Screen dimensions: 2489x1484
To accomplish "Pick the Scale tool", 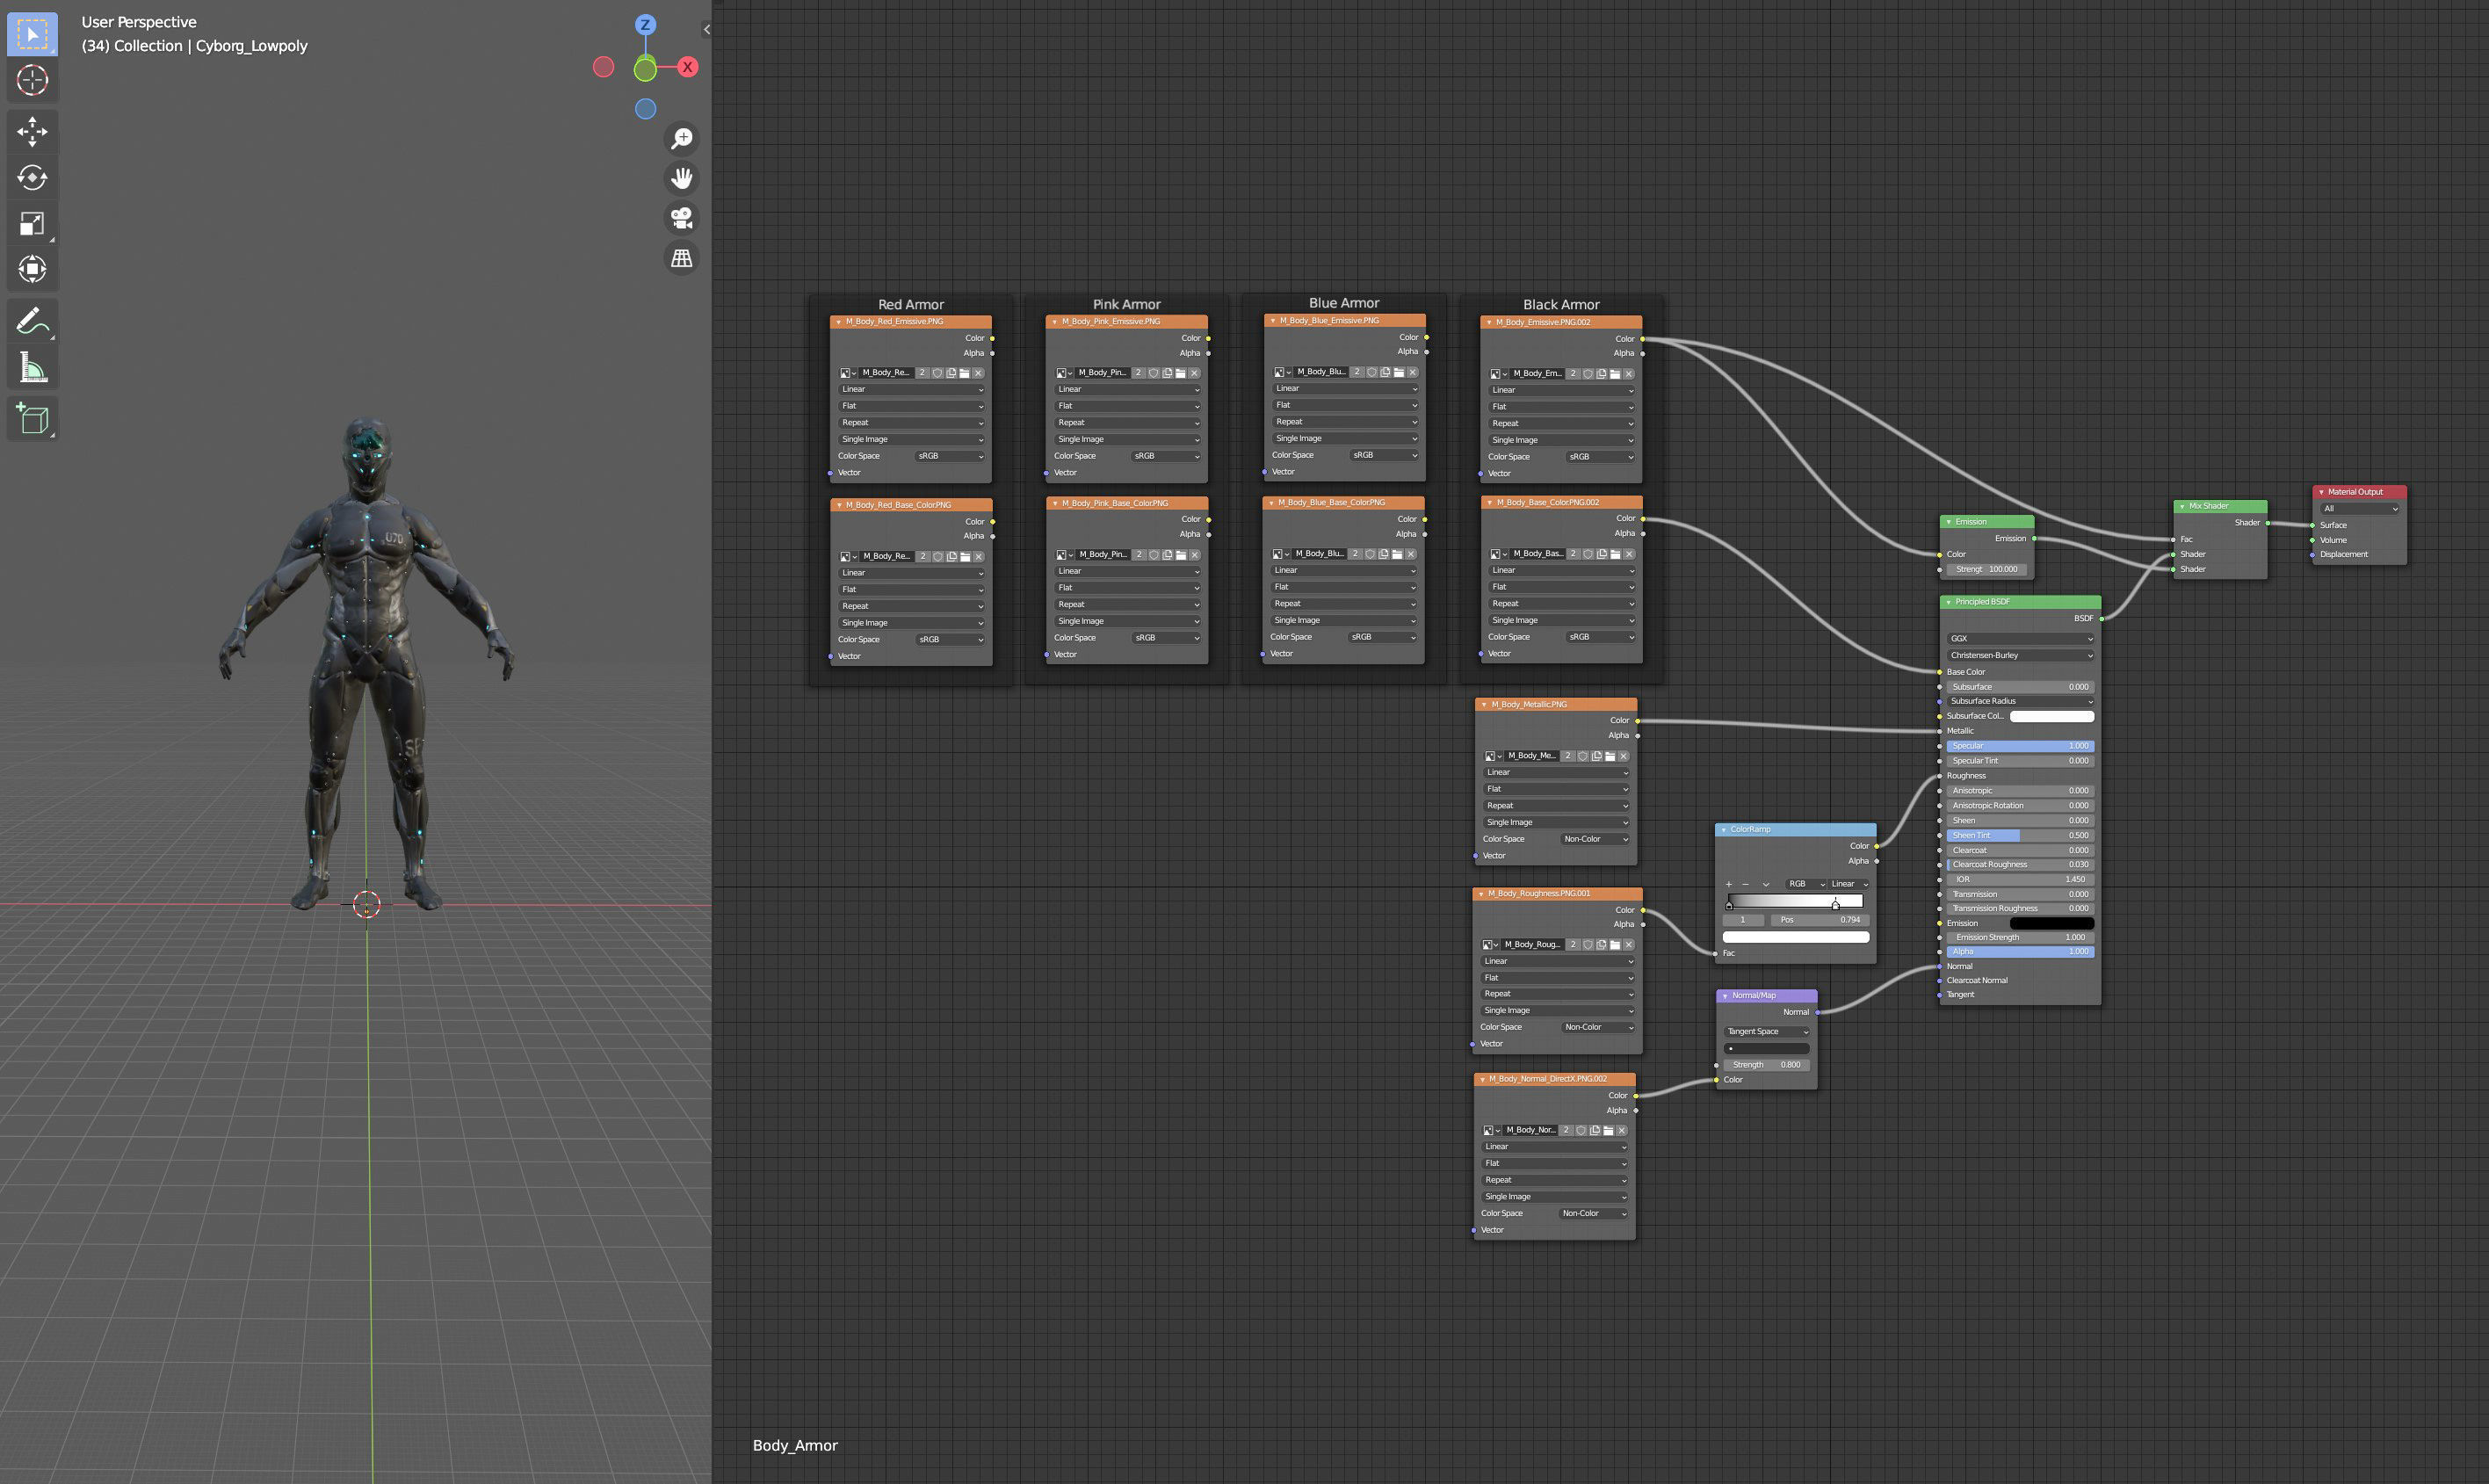I will pos(32,223).
